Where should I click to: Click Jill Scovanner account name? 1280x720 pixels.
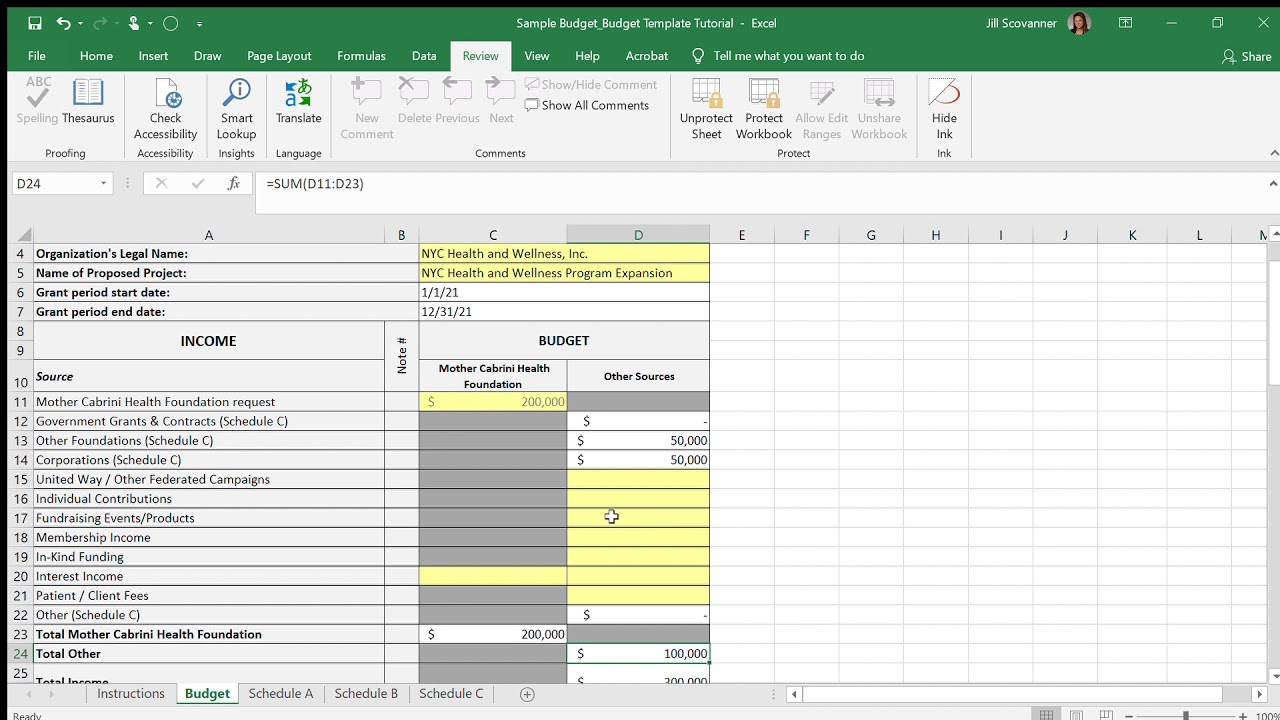coord(1021,23)
